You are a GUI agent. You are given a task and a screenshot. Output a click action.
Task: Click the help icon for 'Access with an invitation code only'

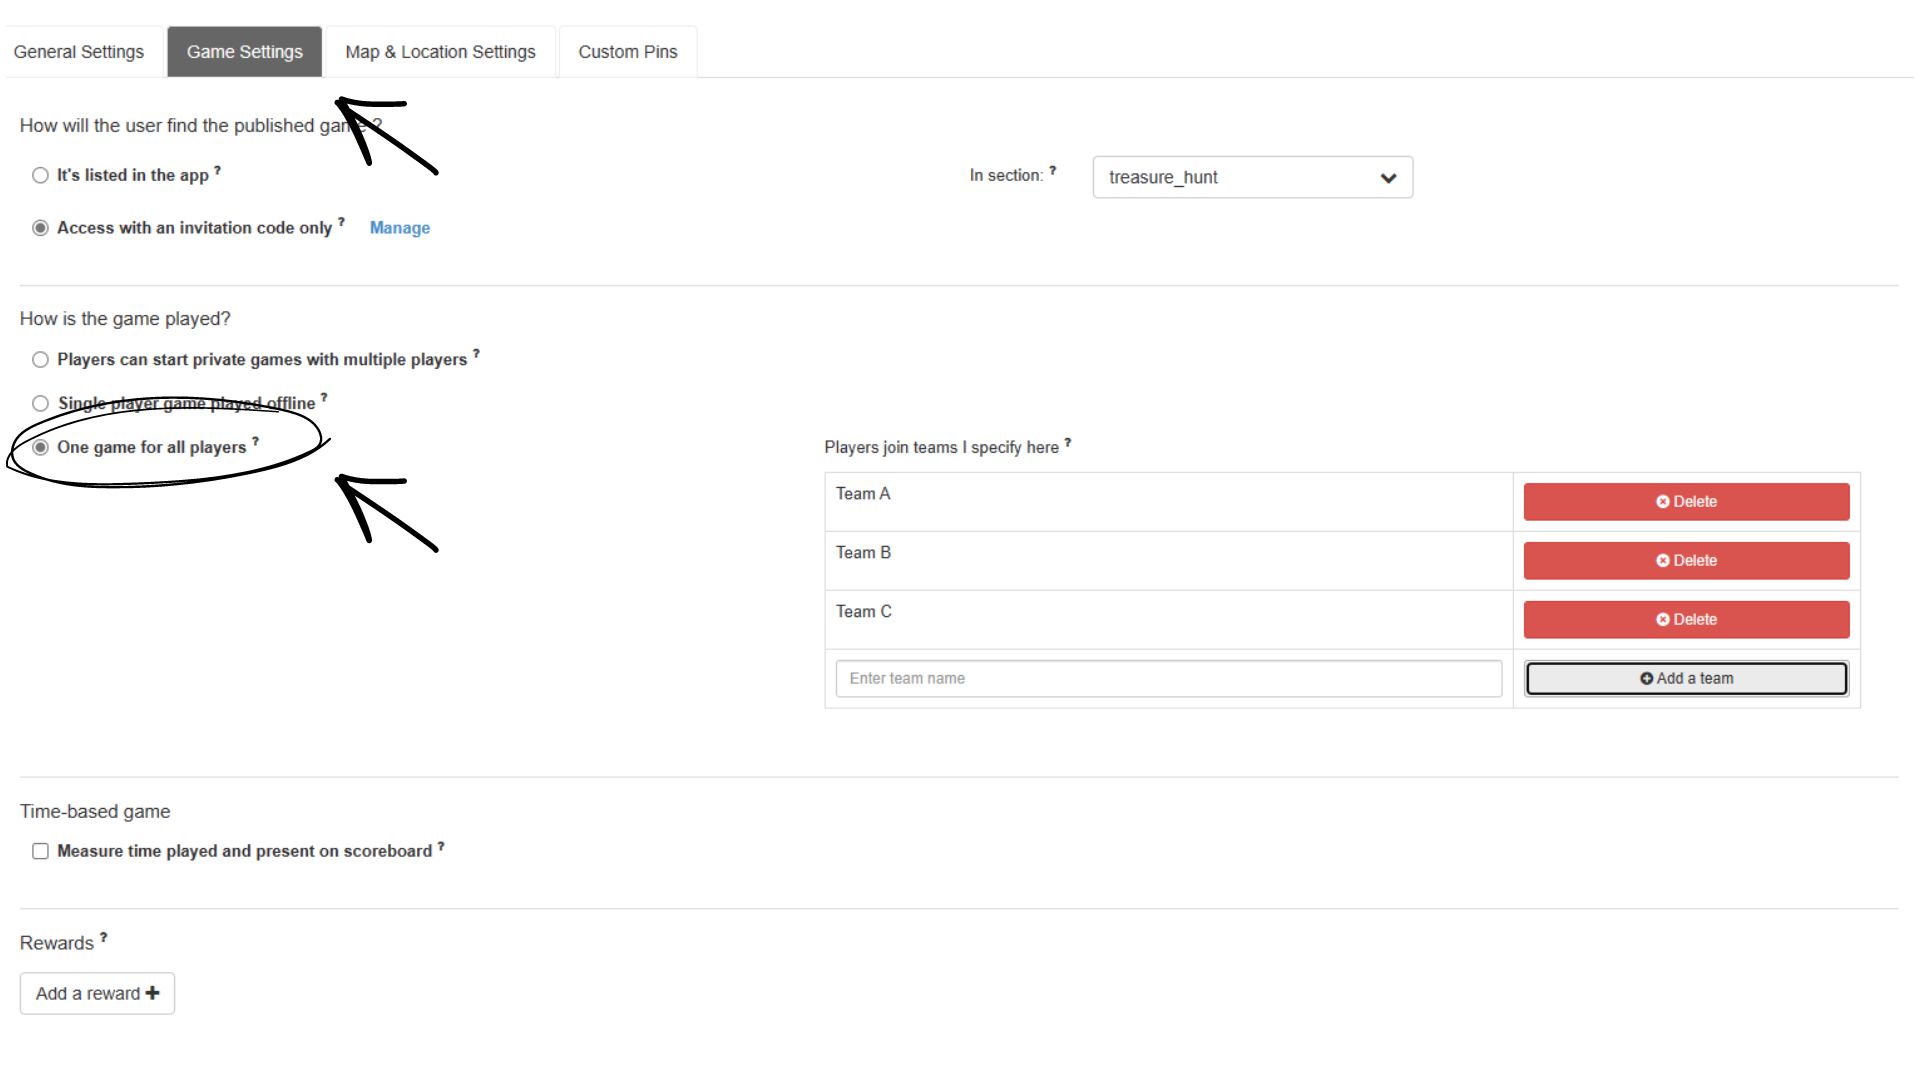tap(341, 221)
